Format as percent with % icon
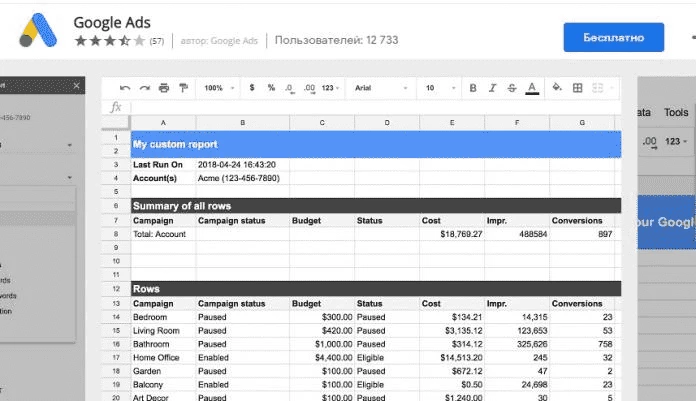The height and width of the screenshot is (401, 696). pos(271,87)
